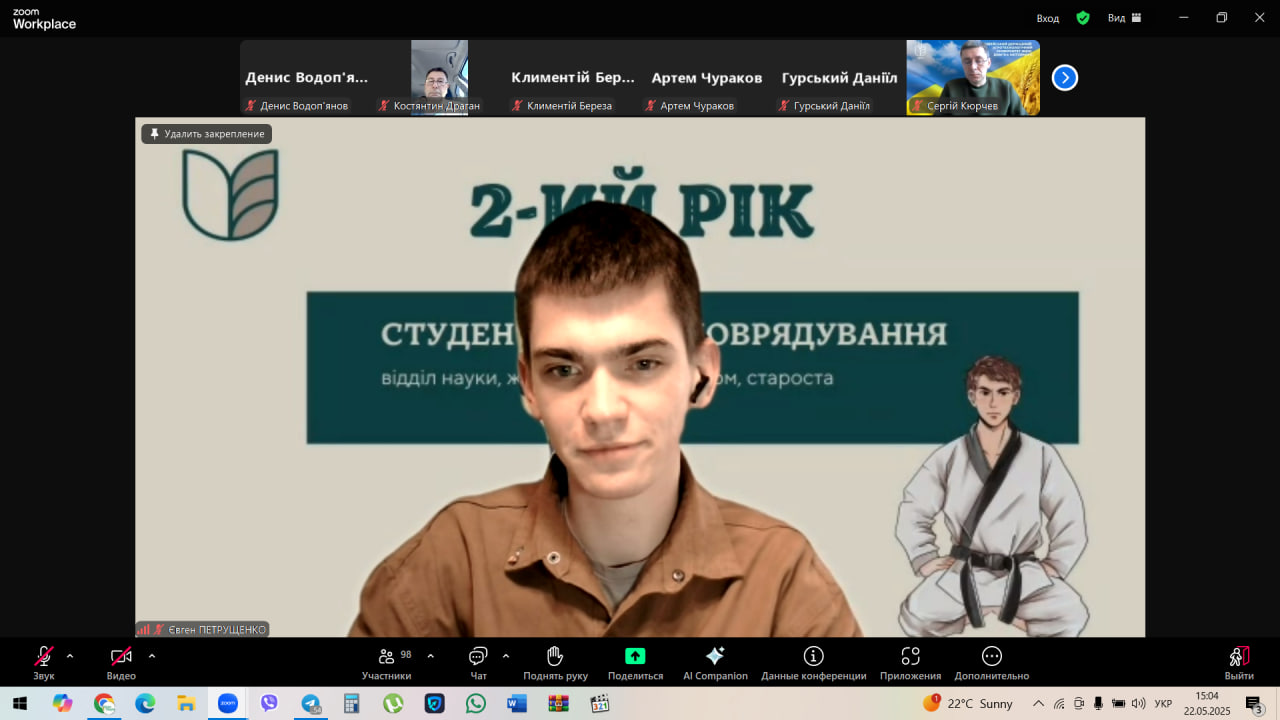The height and width of the screenshot is (720, 1280).
Task: Click the Вход sign-in button
Action: click(1048, 18)
